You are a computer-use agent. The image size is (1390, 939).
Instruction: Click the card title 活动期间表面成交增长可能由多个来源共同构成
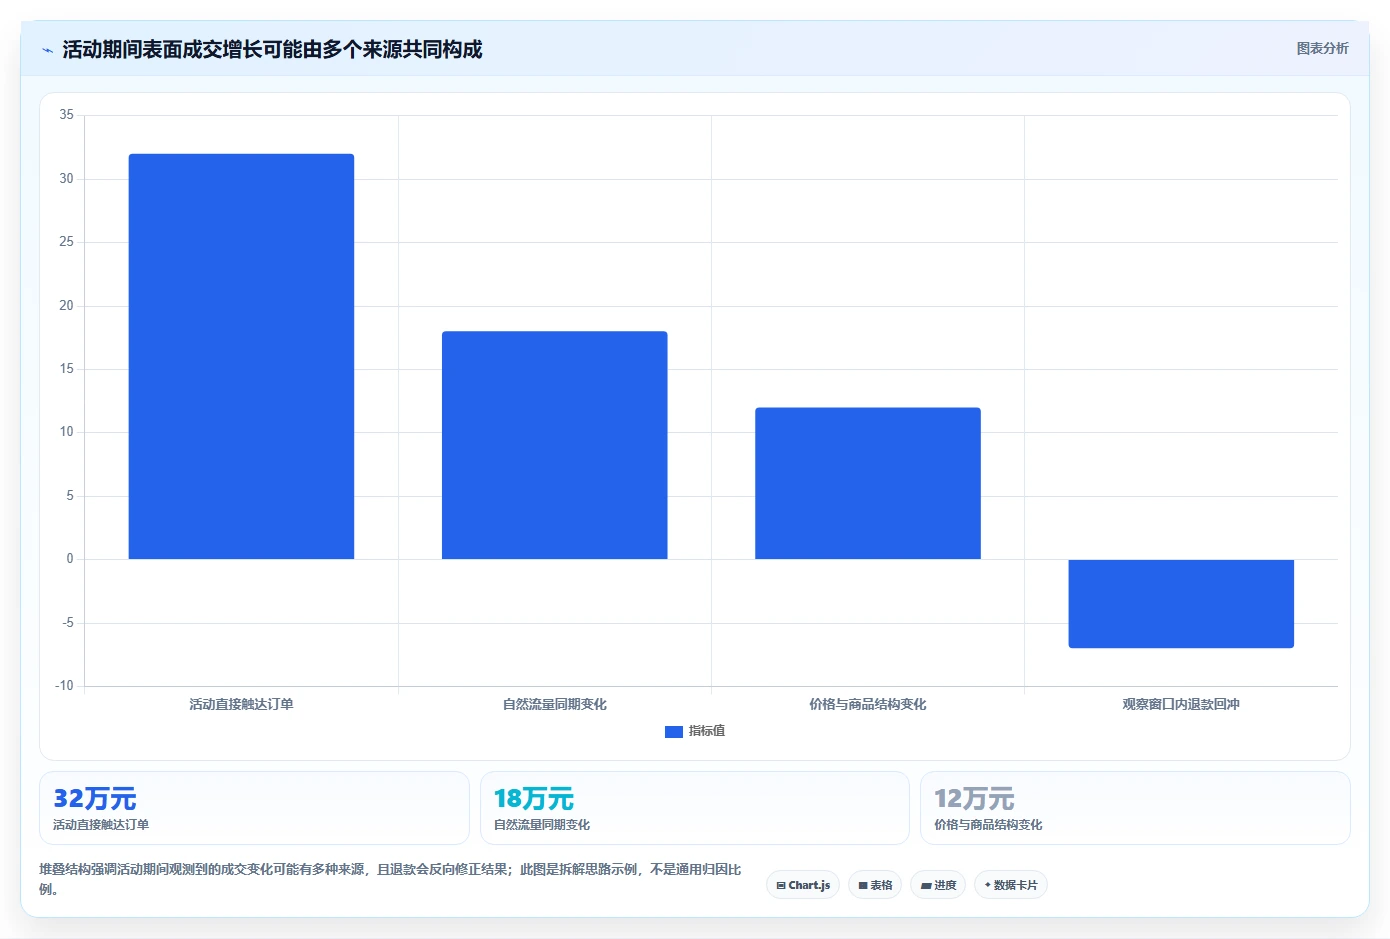pyautogui.click(x=272, y=49)
